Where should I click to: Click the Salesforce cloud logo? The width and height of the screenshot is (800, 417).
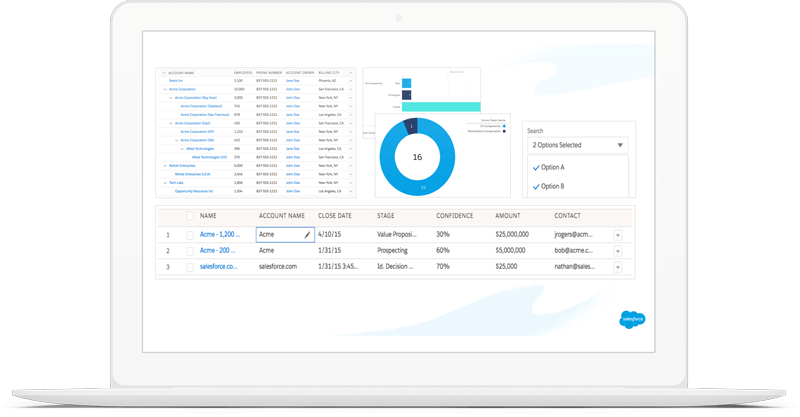point(633,321)
